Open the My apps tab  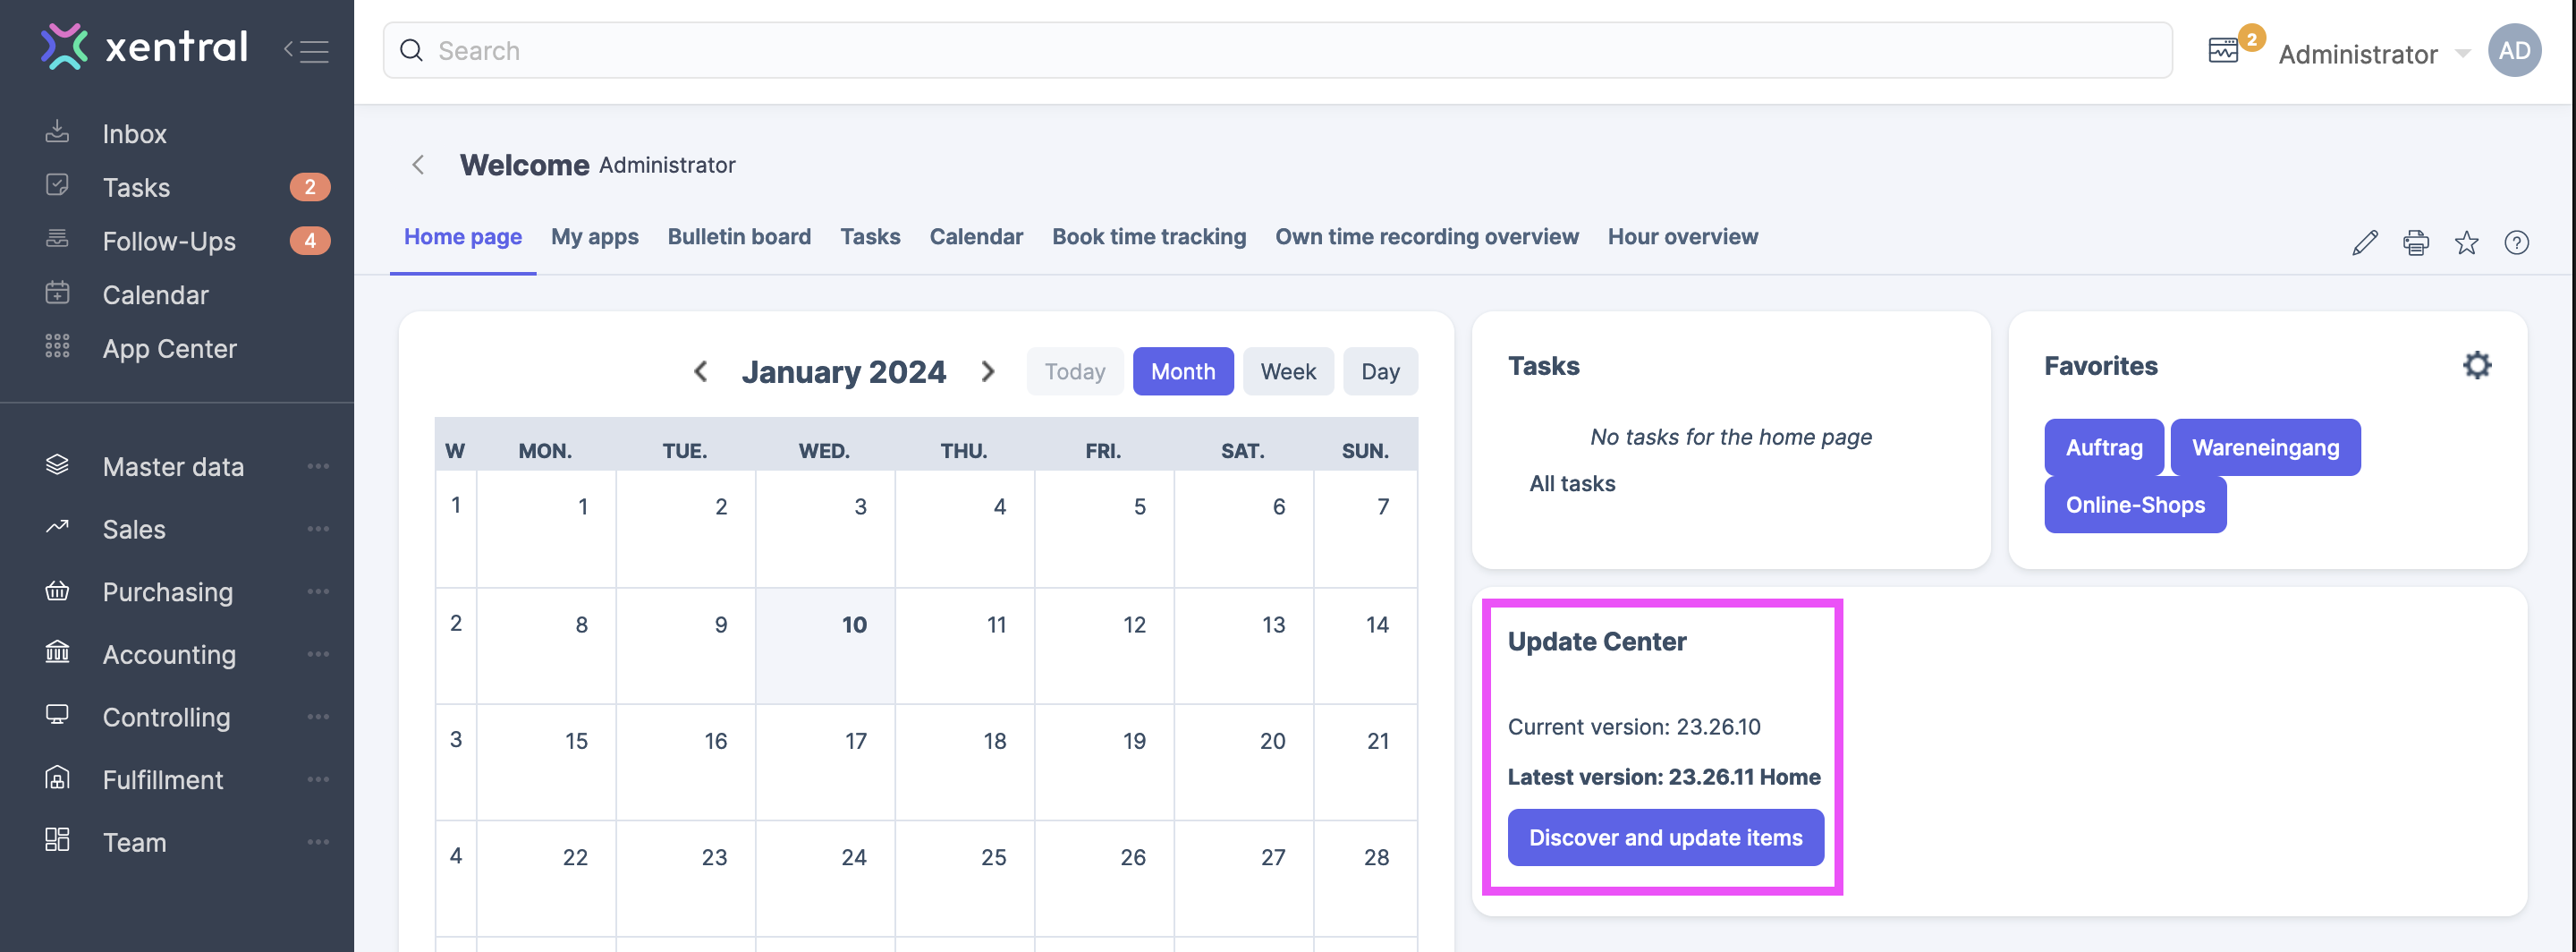(x=594, y=236)
